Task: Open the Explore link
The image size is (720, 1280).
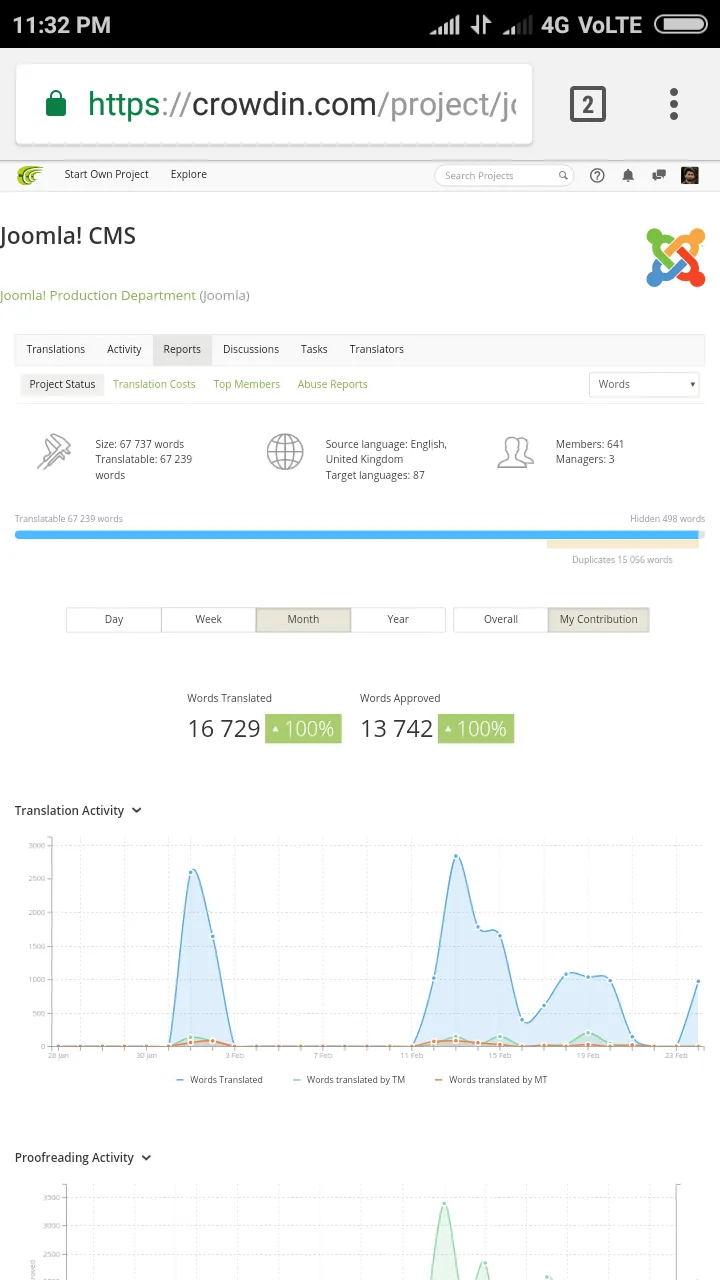Action: pyautogui.click(x=189, y=174)
